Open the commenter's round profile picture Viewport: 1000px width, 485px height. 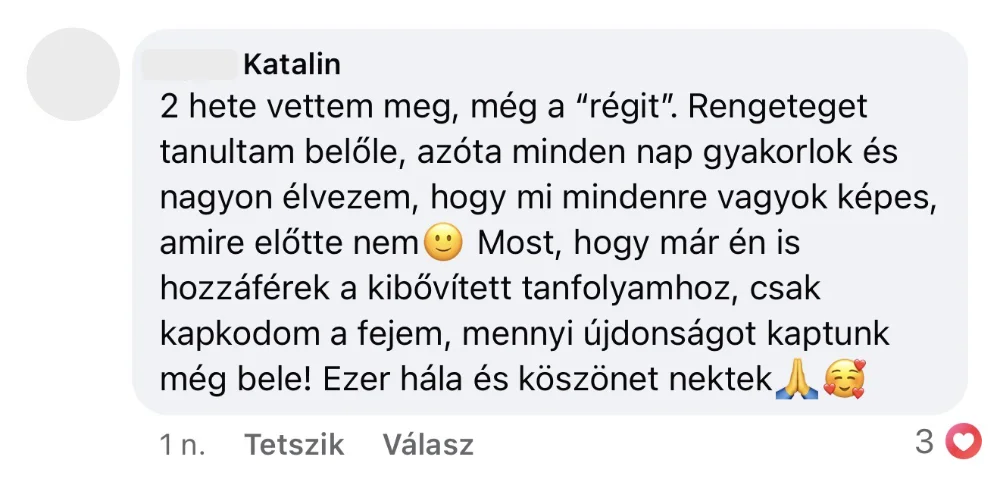pyautogui.click(x=72, y=75)
